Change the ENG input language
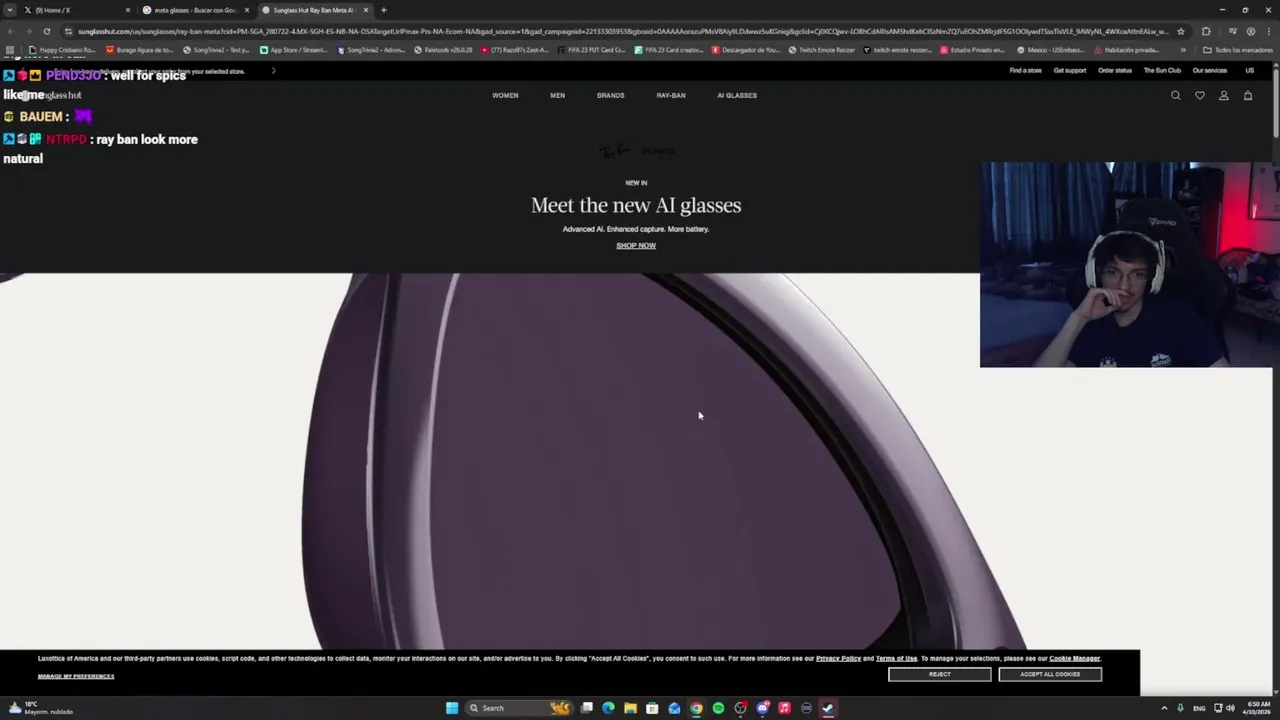 (x=1199, y=708)
